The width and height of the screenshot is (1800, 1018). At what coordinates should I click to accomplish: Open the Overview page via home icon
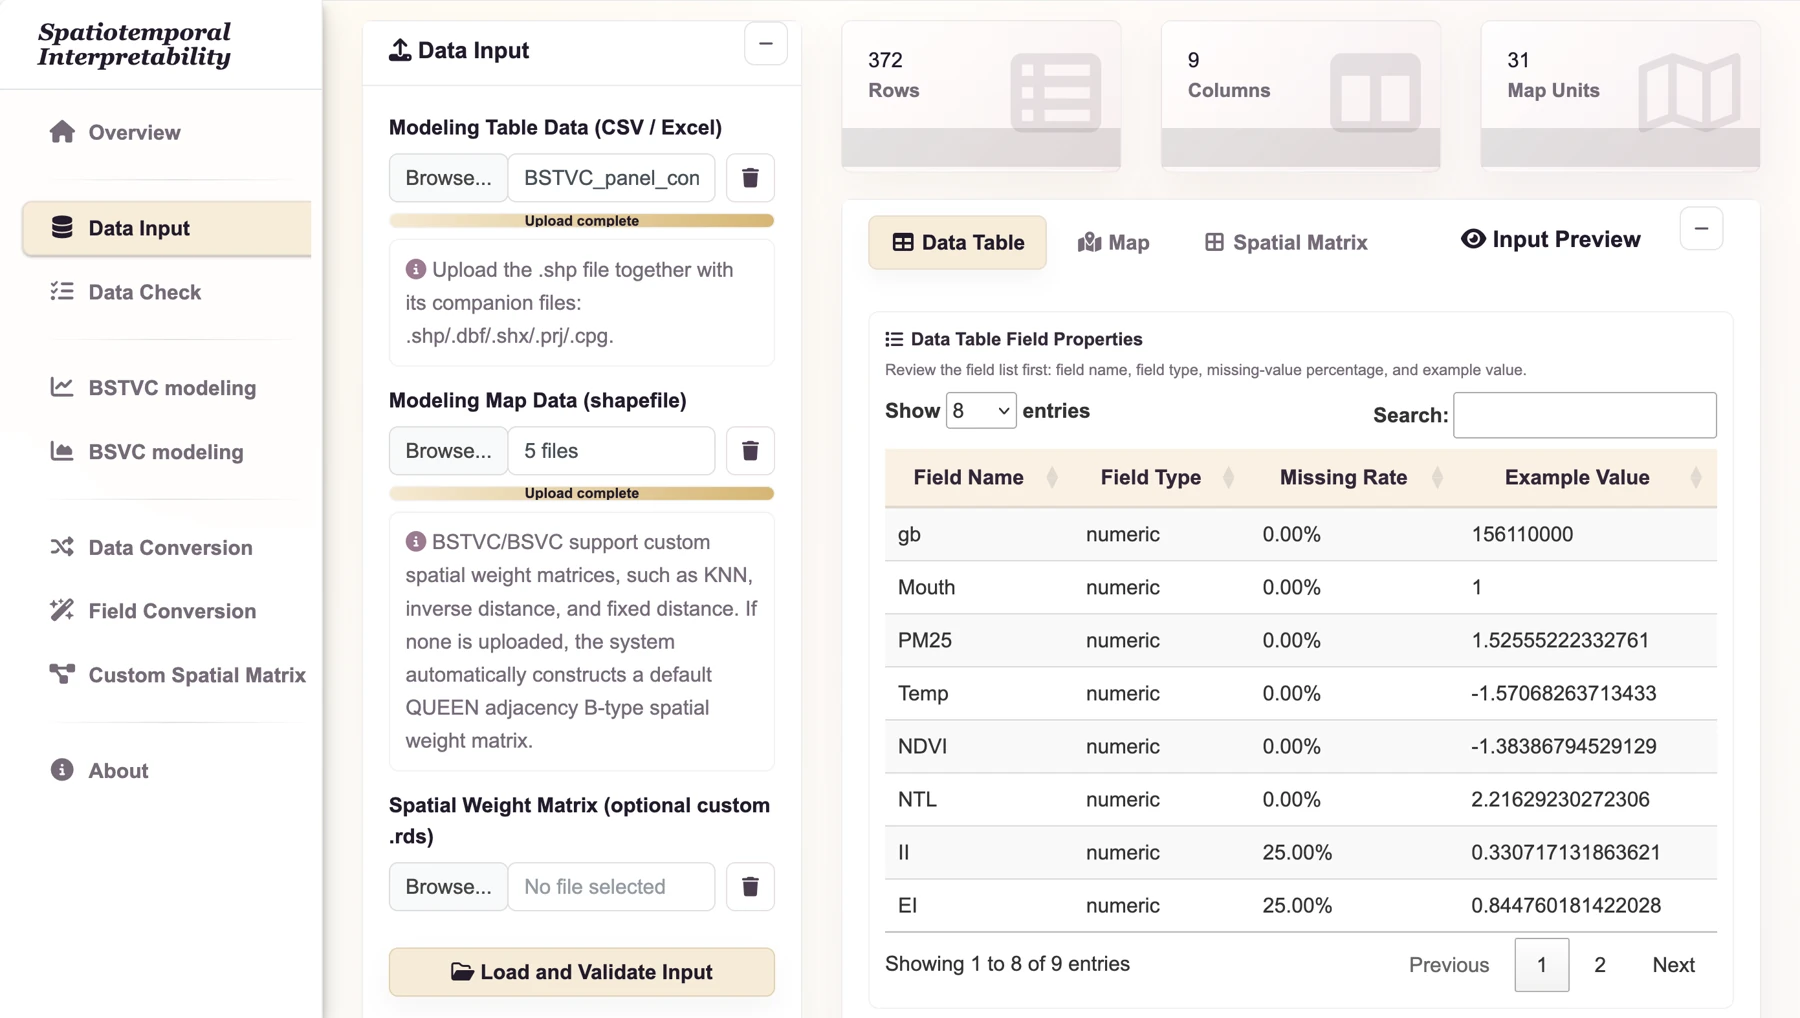[62, 132]
